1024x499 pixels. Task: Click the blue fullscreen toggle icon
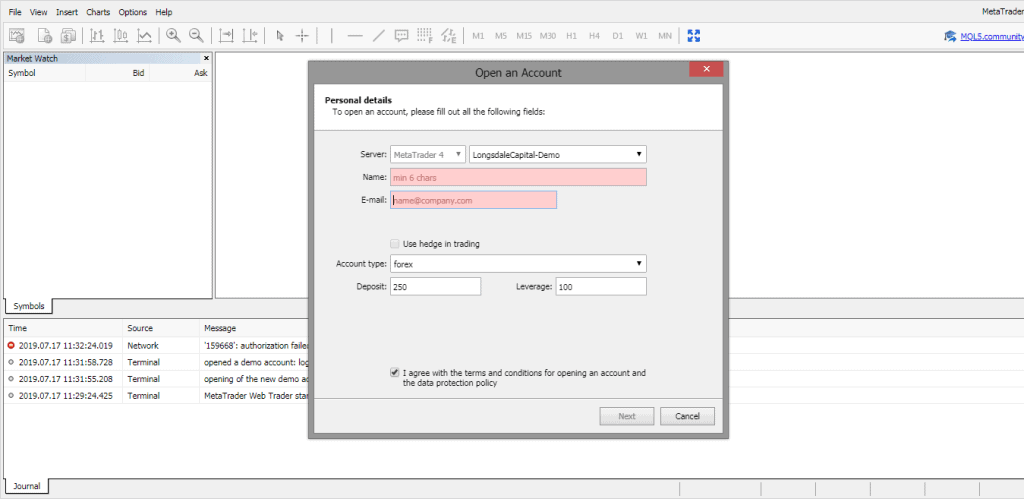pos(694,36)
